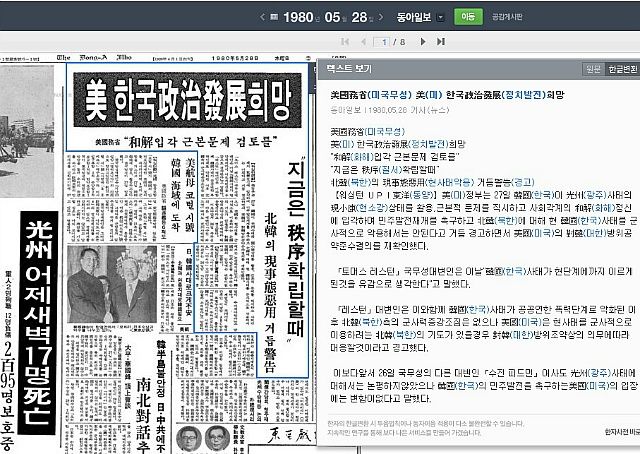Click the paragraph starting 「토머스 레스턴」
Viewport: 640px width, 454px height.
481,278
